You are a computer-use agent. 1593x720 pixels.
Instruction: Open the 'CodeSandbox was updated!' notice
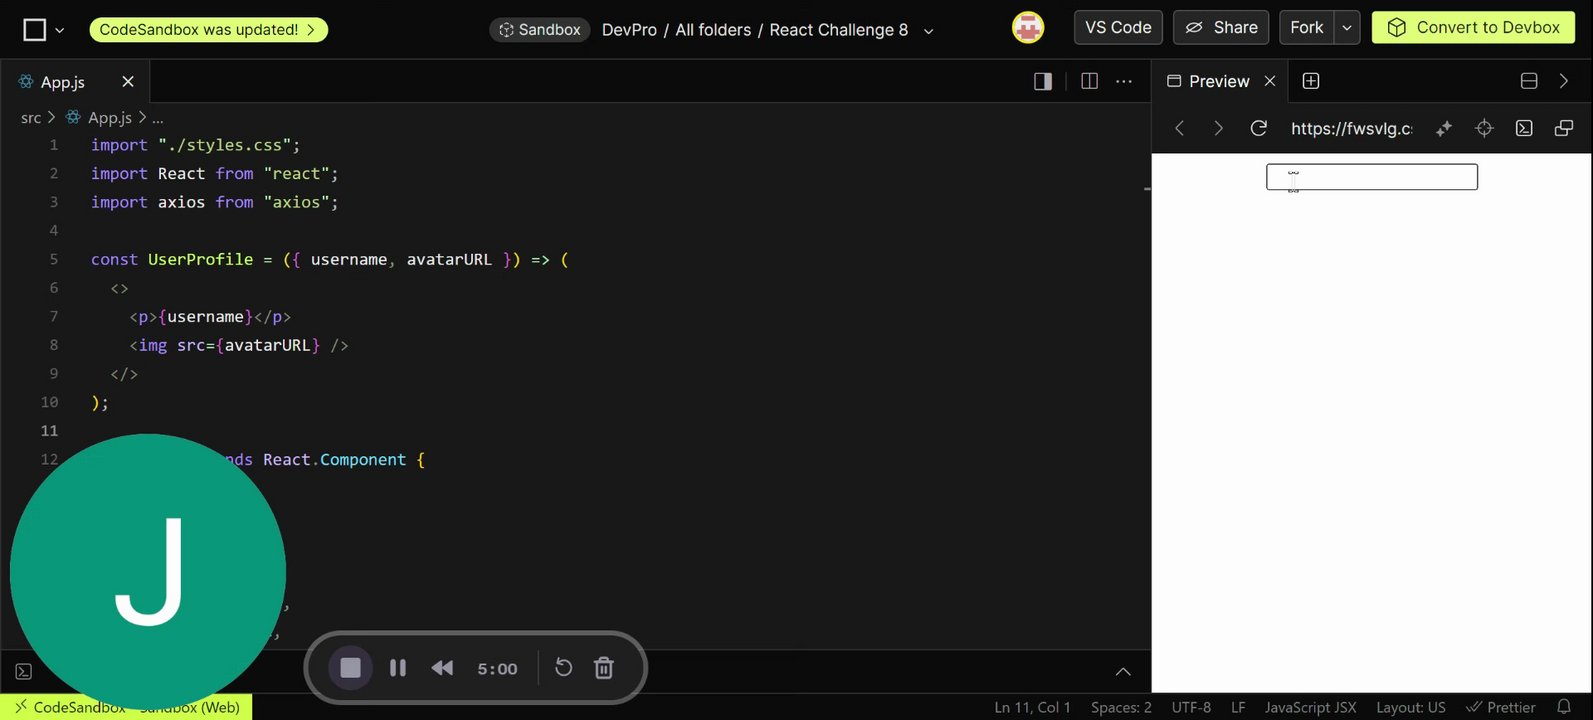(x=208, y=30)
